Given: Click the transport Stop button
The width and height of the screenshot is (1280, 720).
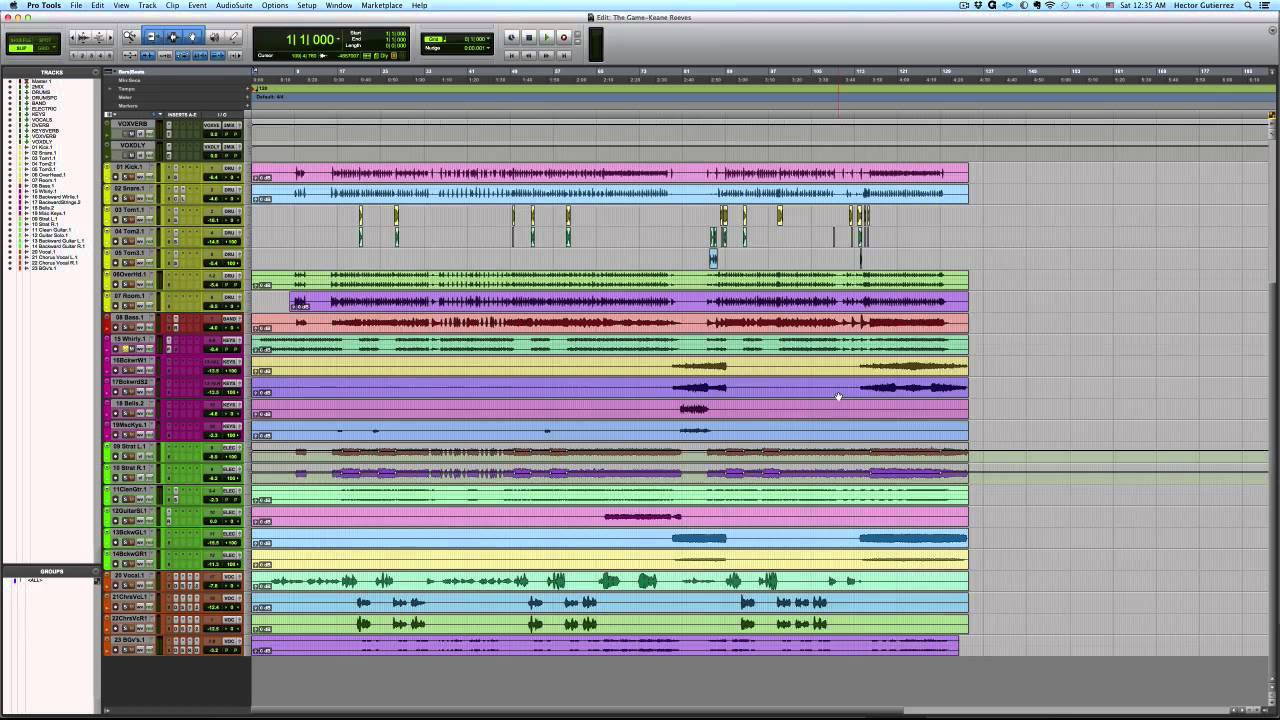Looking at the screenshot, I should pyautogui.click(x=529, y=37).
